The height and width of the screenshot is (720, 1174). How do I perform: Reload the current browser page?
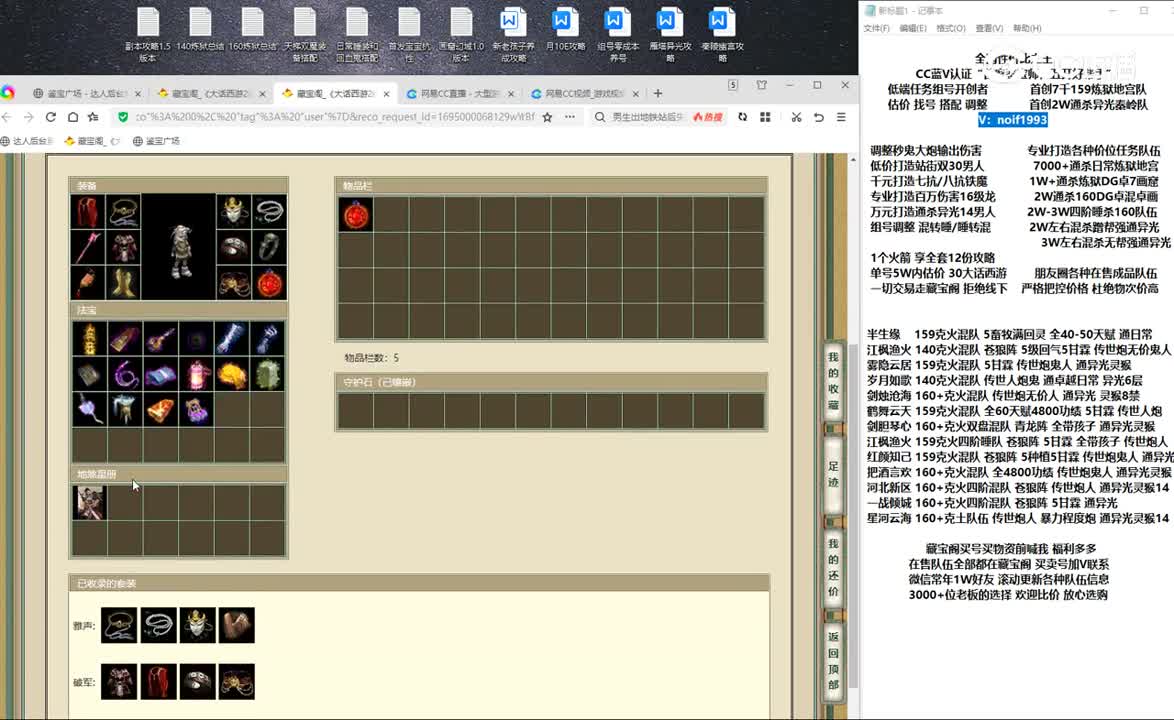coord(51,117)
